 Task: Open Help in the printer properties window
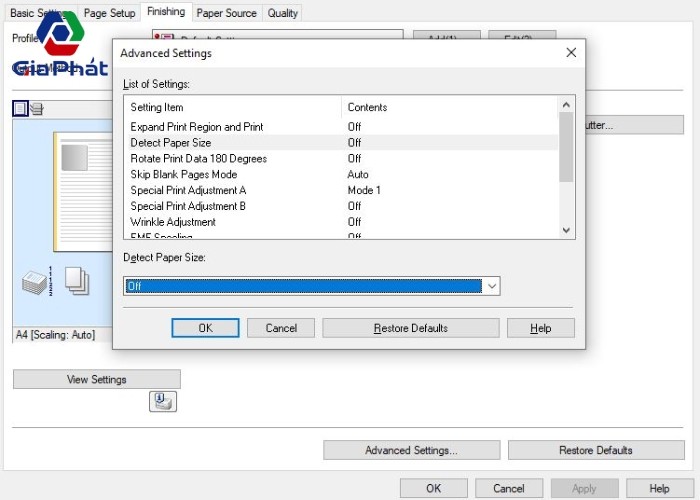659,488
